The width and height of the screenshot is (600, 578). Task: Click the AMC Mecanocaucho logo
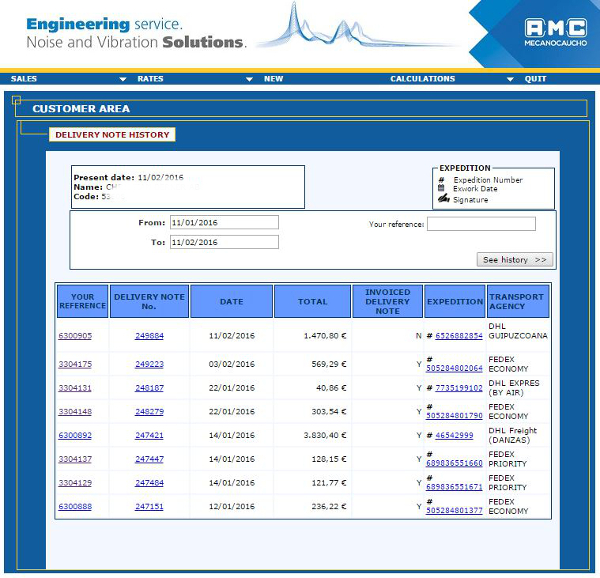tap(556, 33)
